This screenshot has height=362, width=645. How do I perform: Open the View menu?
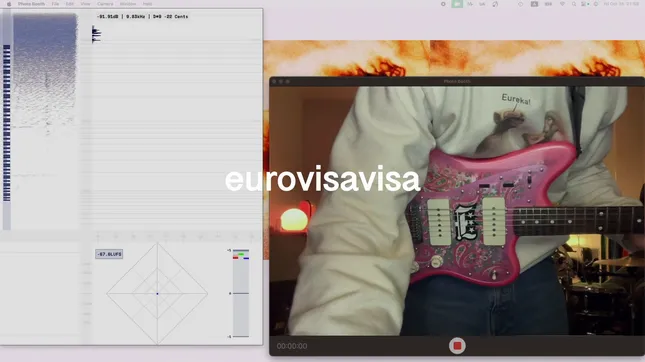coord(85,4)
